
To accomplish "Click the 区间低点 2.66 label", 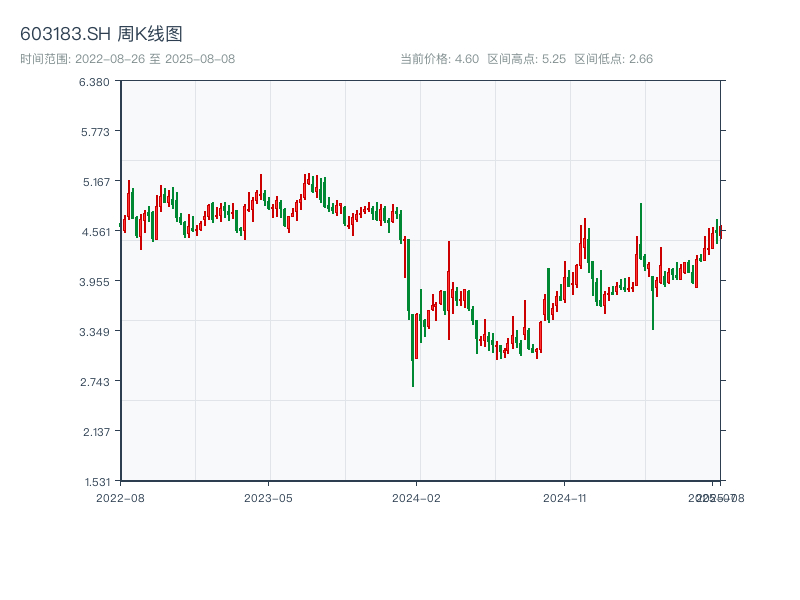I will click(613, 59).
